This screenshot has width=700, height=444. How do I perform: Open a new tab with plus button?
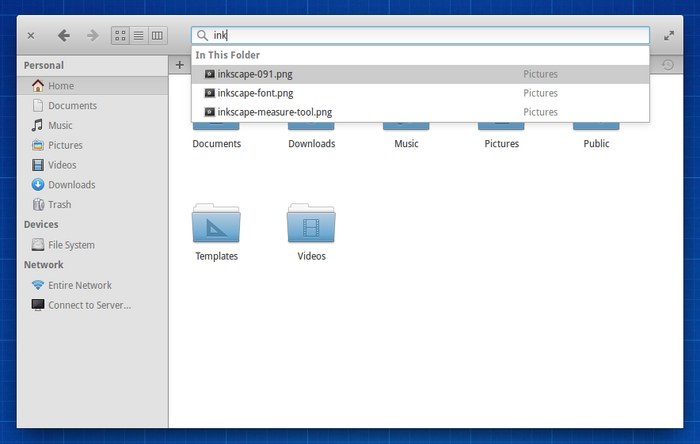coord(180,65)
